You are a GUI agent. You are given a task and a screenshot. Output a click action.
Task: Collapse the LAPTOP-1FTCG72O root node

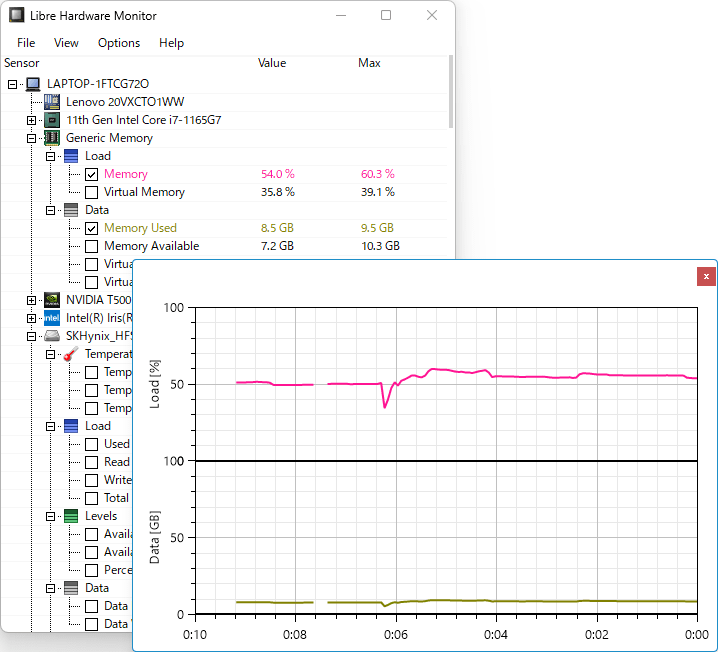coord(12,84)
